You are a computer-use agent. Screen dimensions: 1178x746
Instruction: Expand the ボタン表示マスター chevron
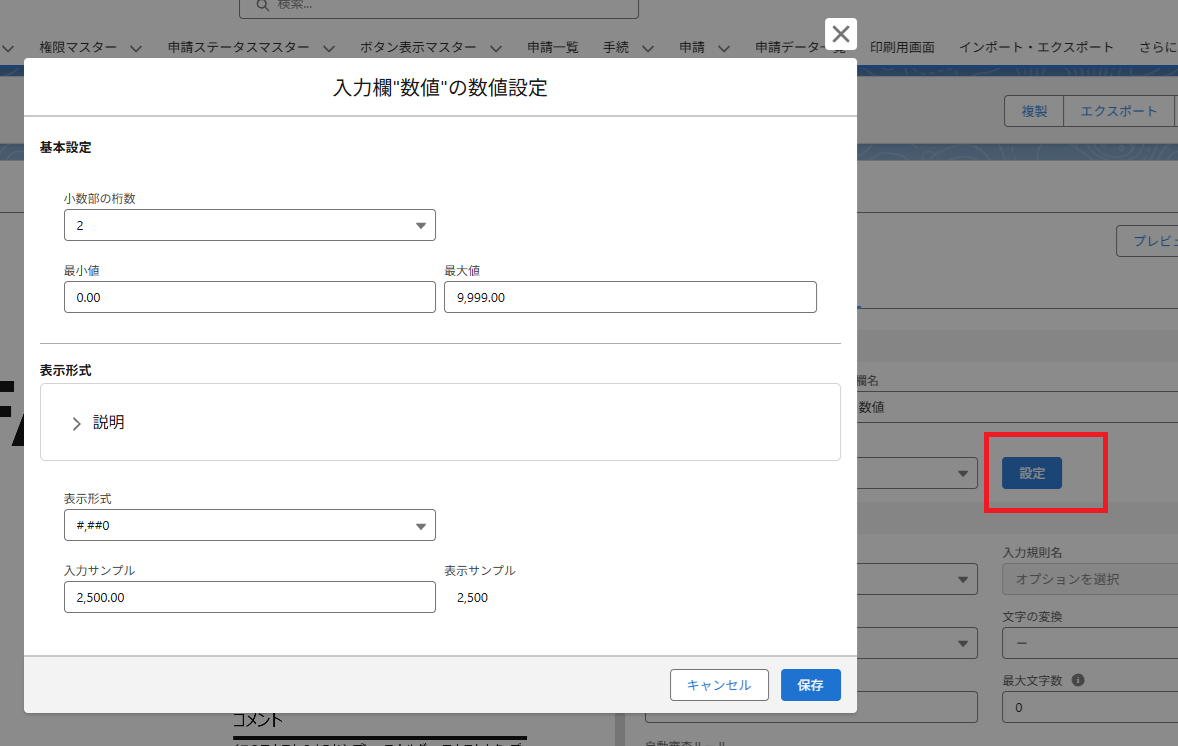497,48
